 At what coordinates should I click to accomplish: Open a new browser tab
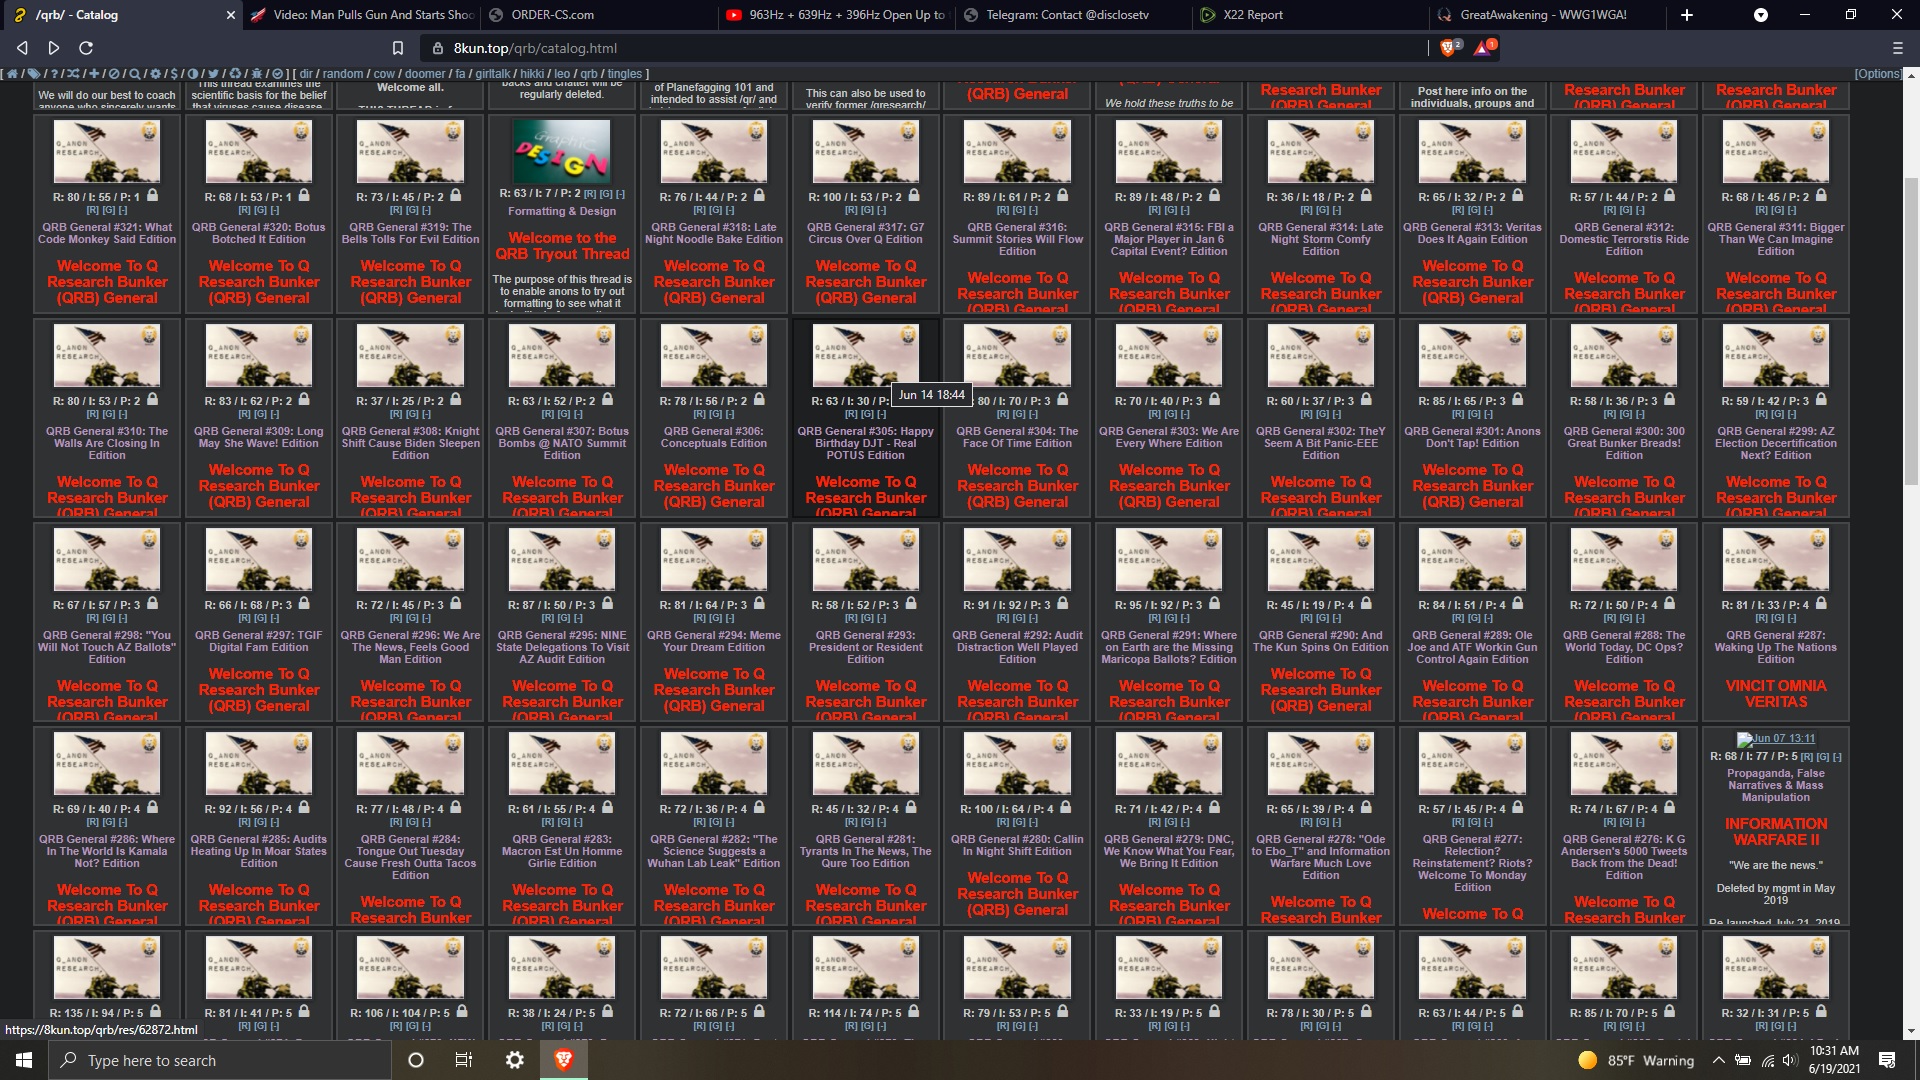1687,15
